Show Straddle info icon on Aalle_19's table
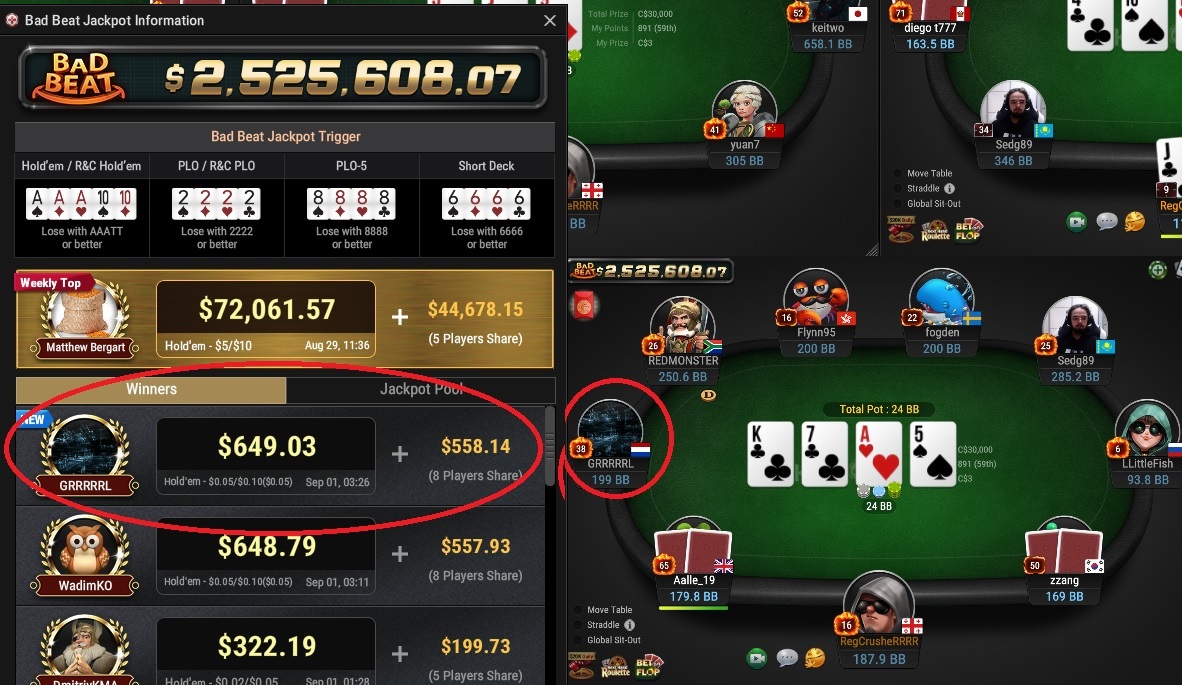 point(629,625)
